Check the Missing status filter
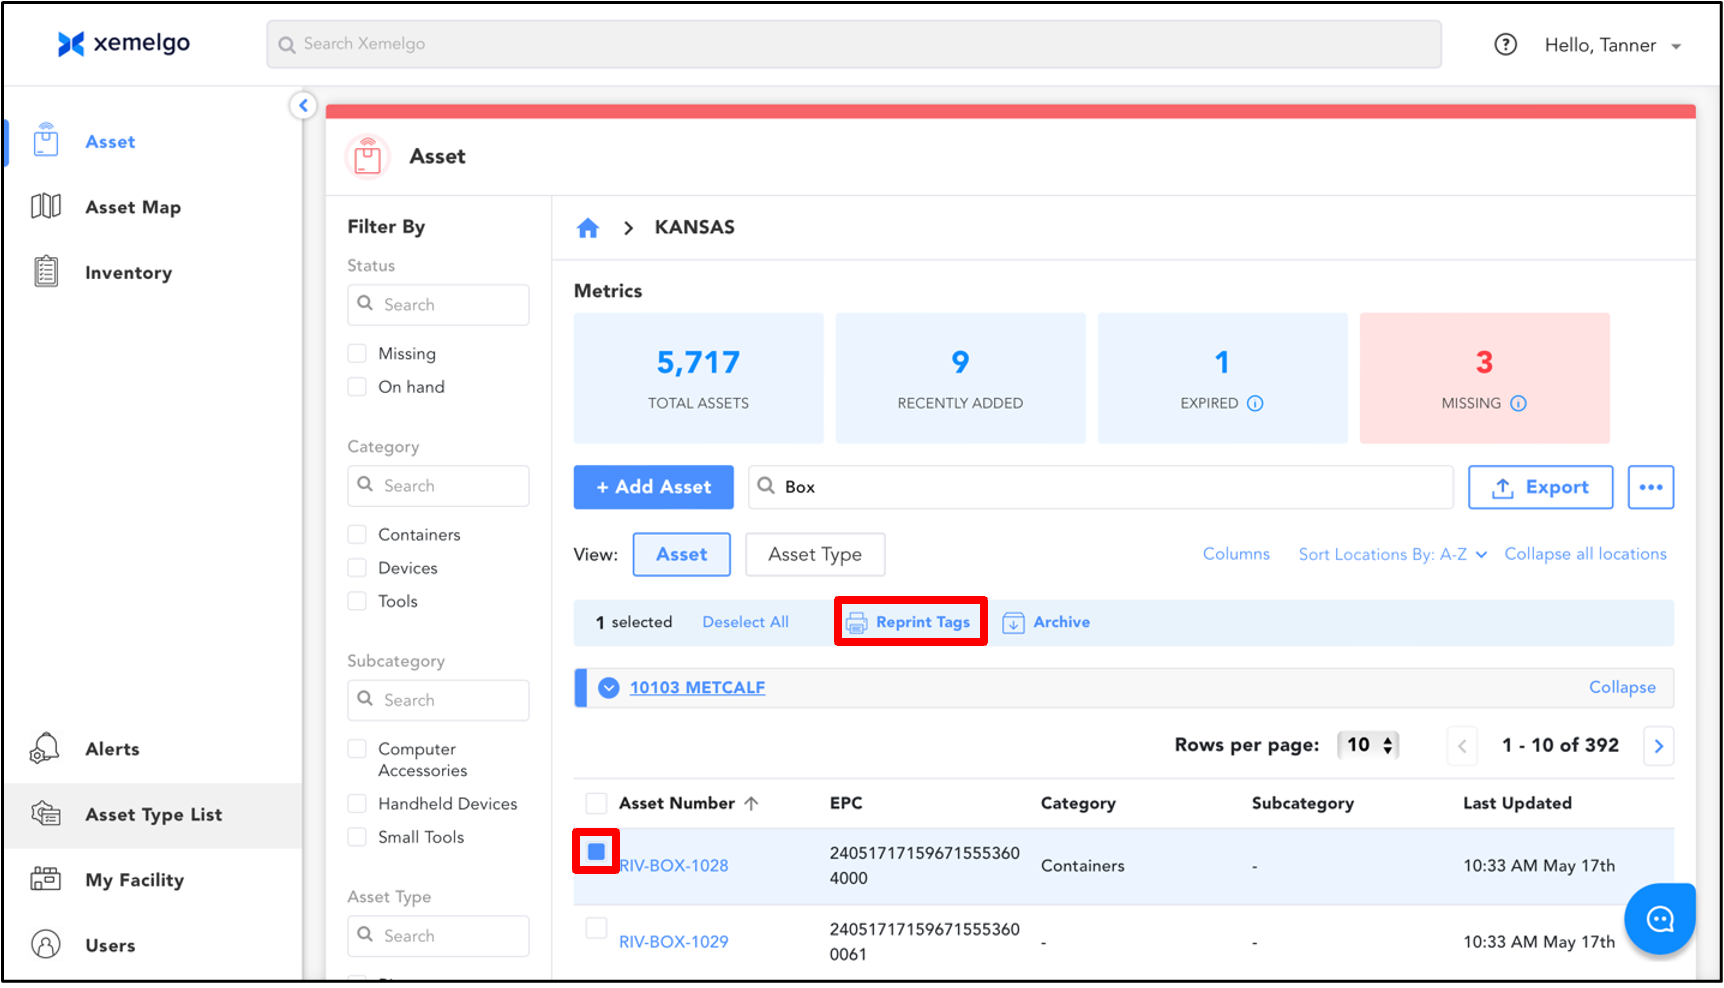Image resolution: width=1724 pixels, height=988 pixels. coord(357,353)
